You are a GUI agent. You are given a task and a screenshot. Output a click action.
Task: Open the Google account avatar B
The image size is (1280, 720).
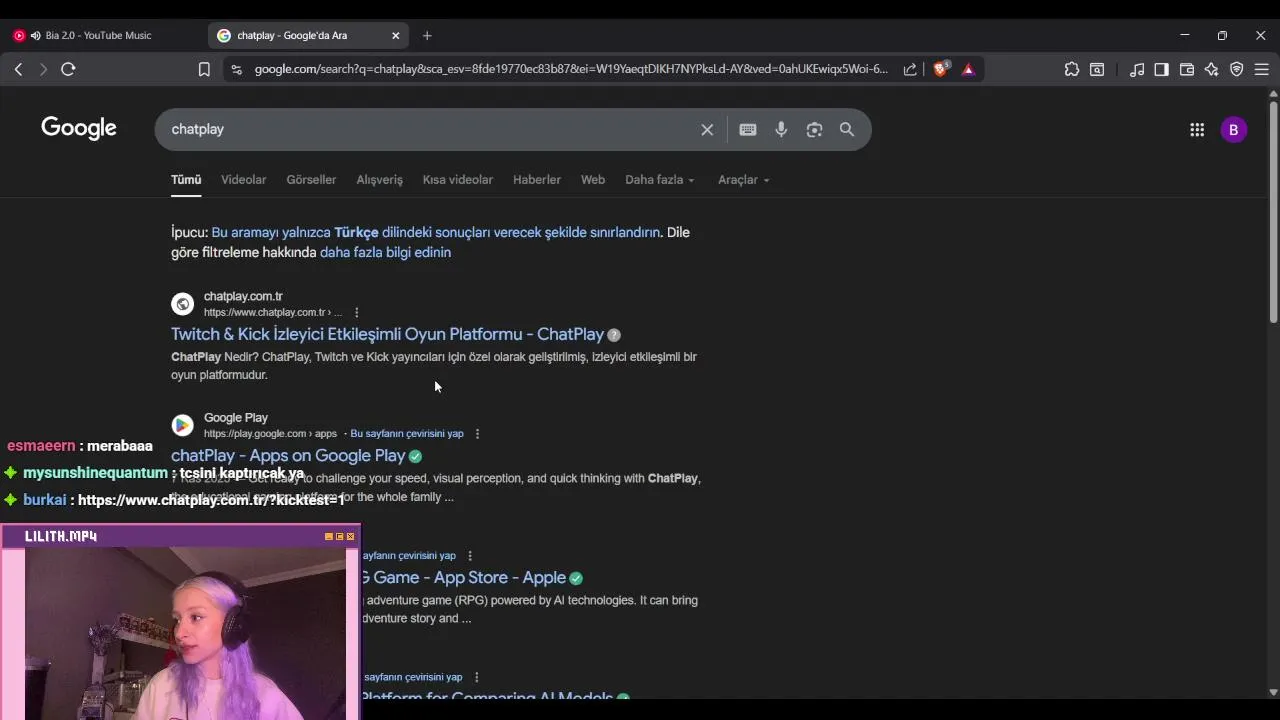tap(1234, 129)
